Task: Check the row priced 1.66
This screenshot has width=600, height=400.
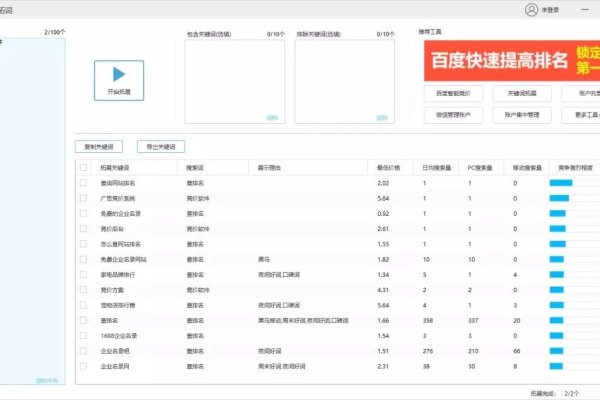Action: [x=83, y=320]
